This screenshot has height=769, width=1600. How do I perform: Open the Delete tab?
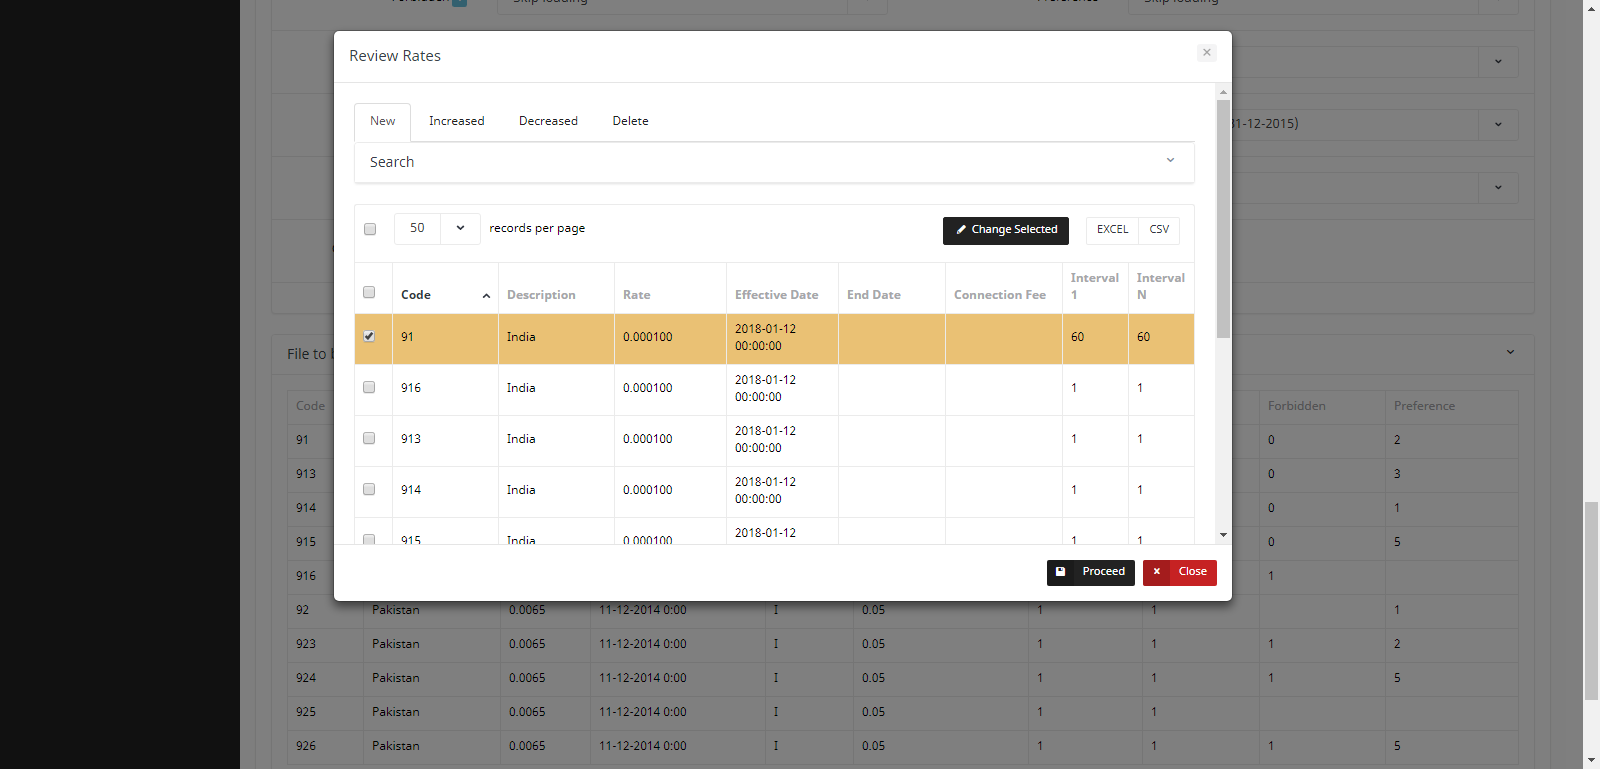(630, 121)
